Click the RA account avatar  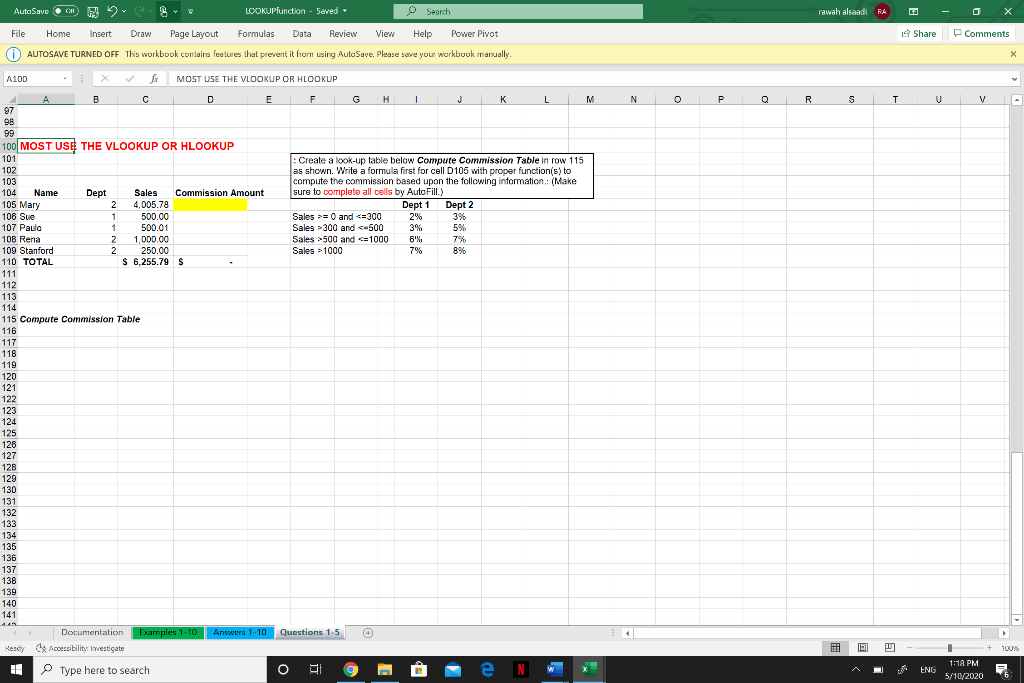pos(882,11)
